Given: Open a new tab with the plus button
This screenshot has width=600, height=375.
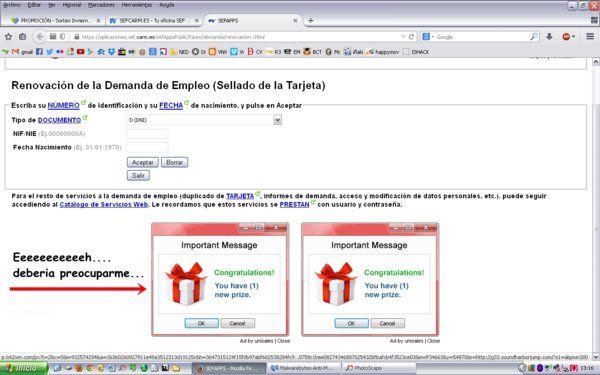Looking at the screenshot, I should [x=311, y=20].
